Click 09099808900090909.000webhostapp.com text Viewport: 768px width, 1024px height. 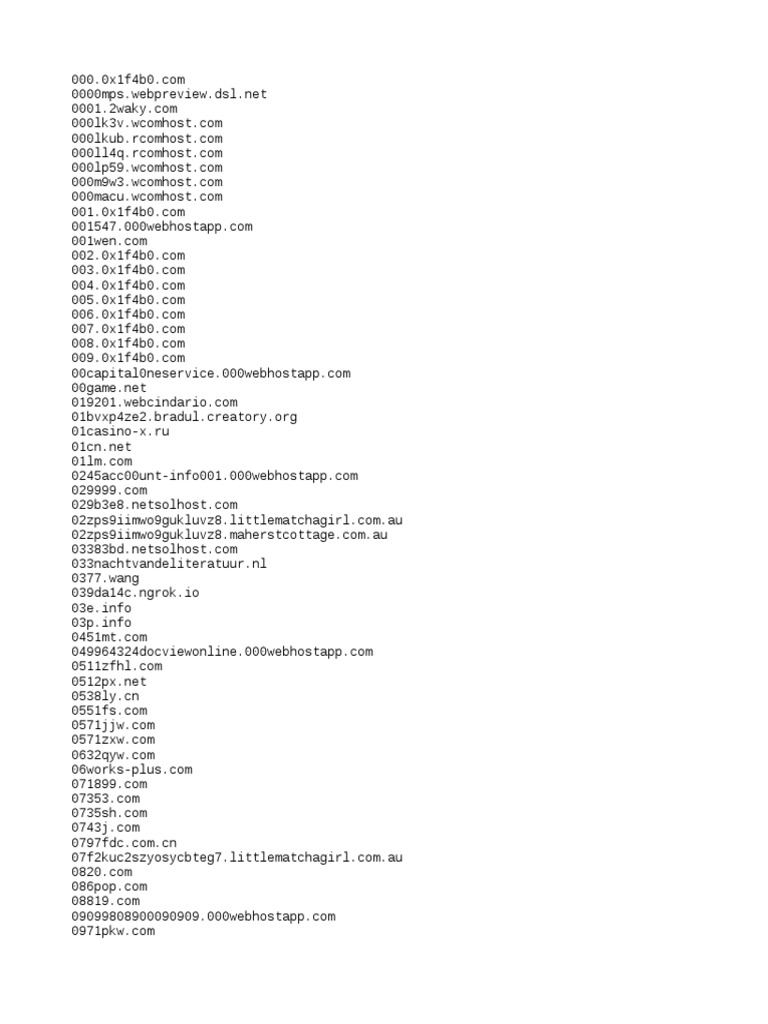(203, 917)
